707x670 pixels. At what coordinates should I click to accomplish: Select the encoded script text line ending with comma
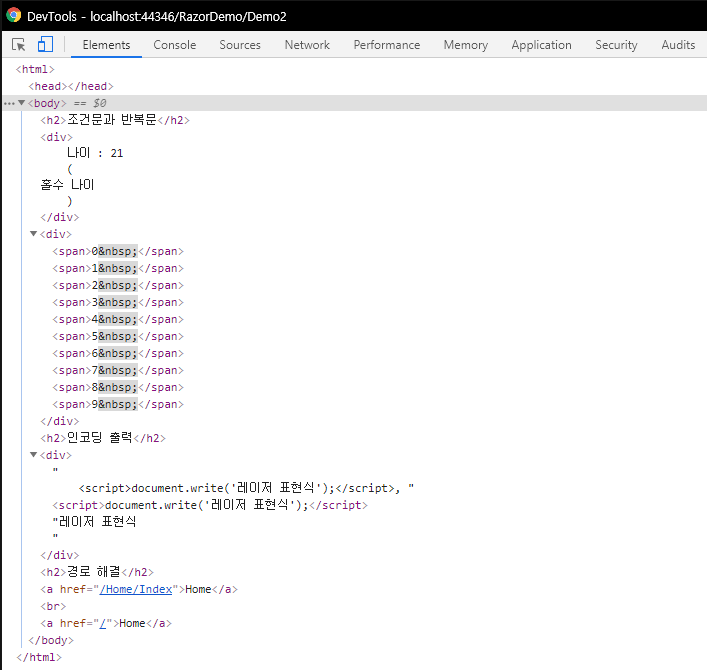tap(246, 488)
